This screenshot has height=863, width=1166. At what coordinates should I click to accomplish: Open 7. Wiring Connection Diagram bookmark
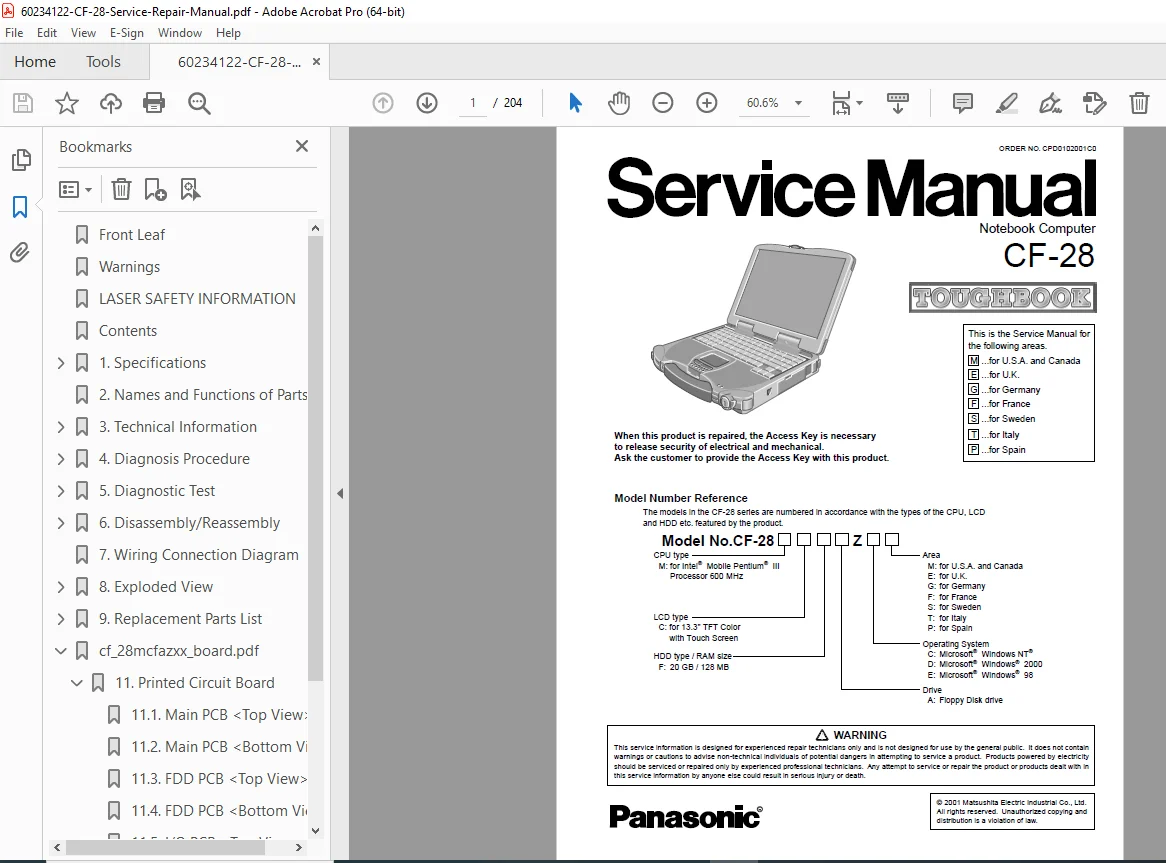[x=199, y=555]
